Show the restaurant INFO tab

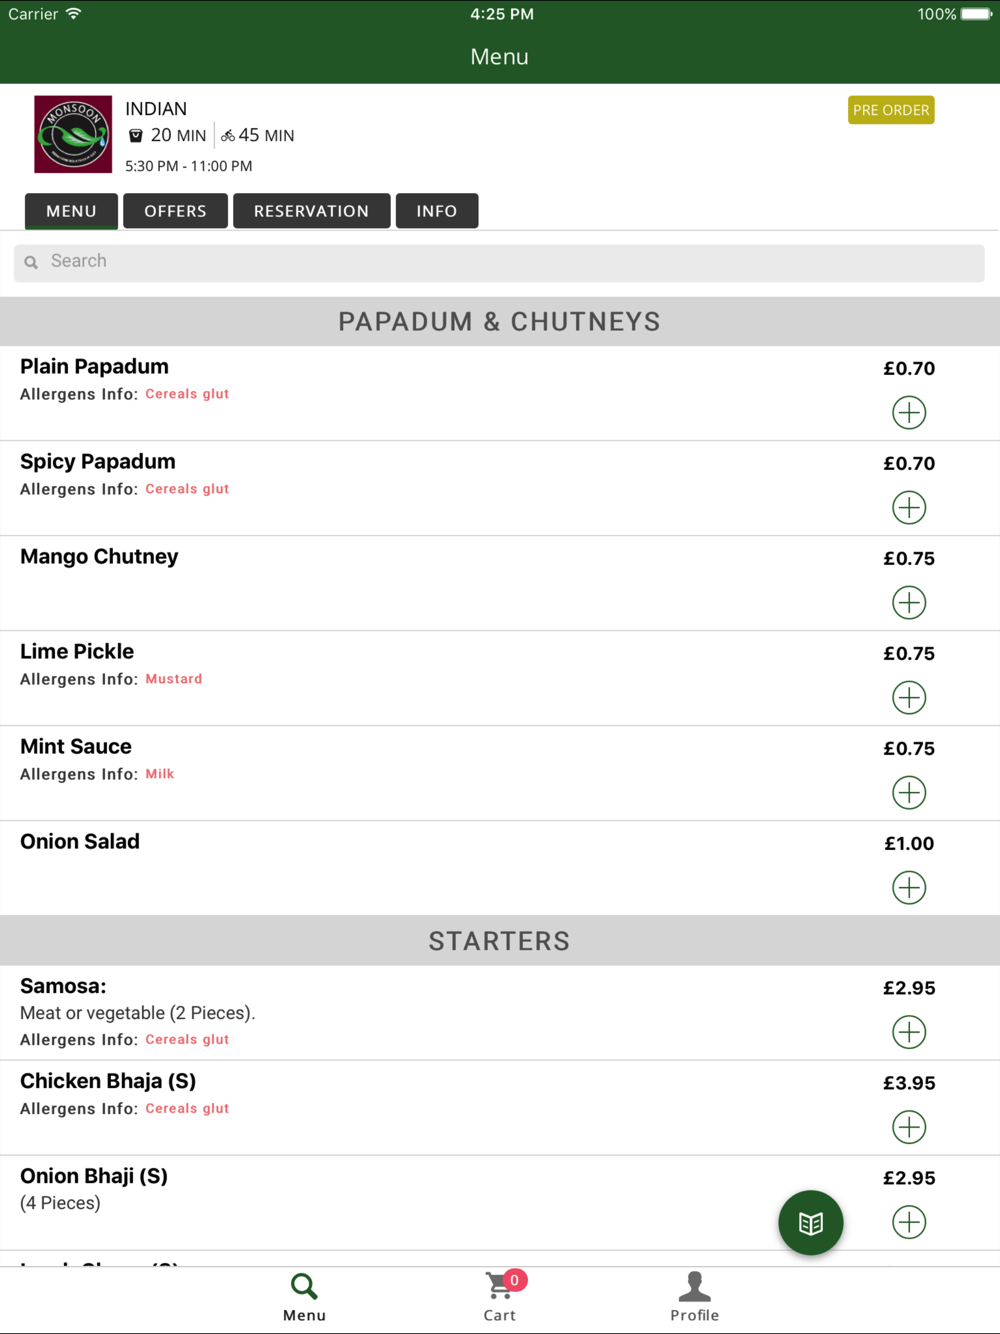pyautogui.click(x=437, y=211)
